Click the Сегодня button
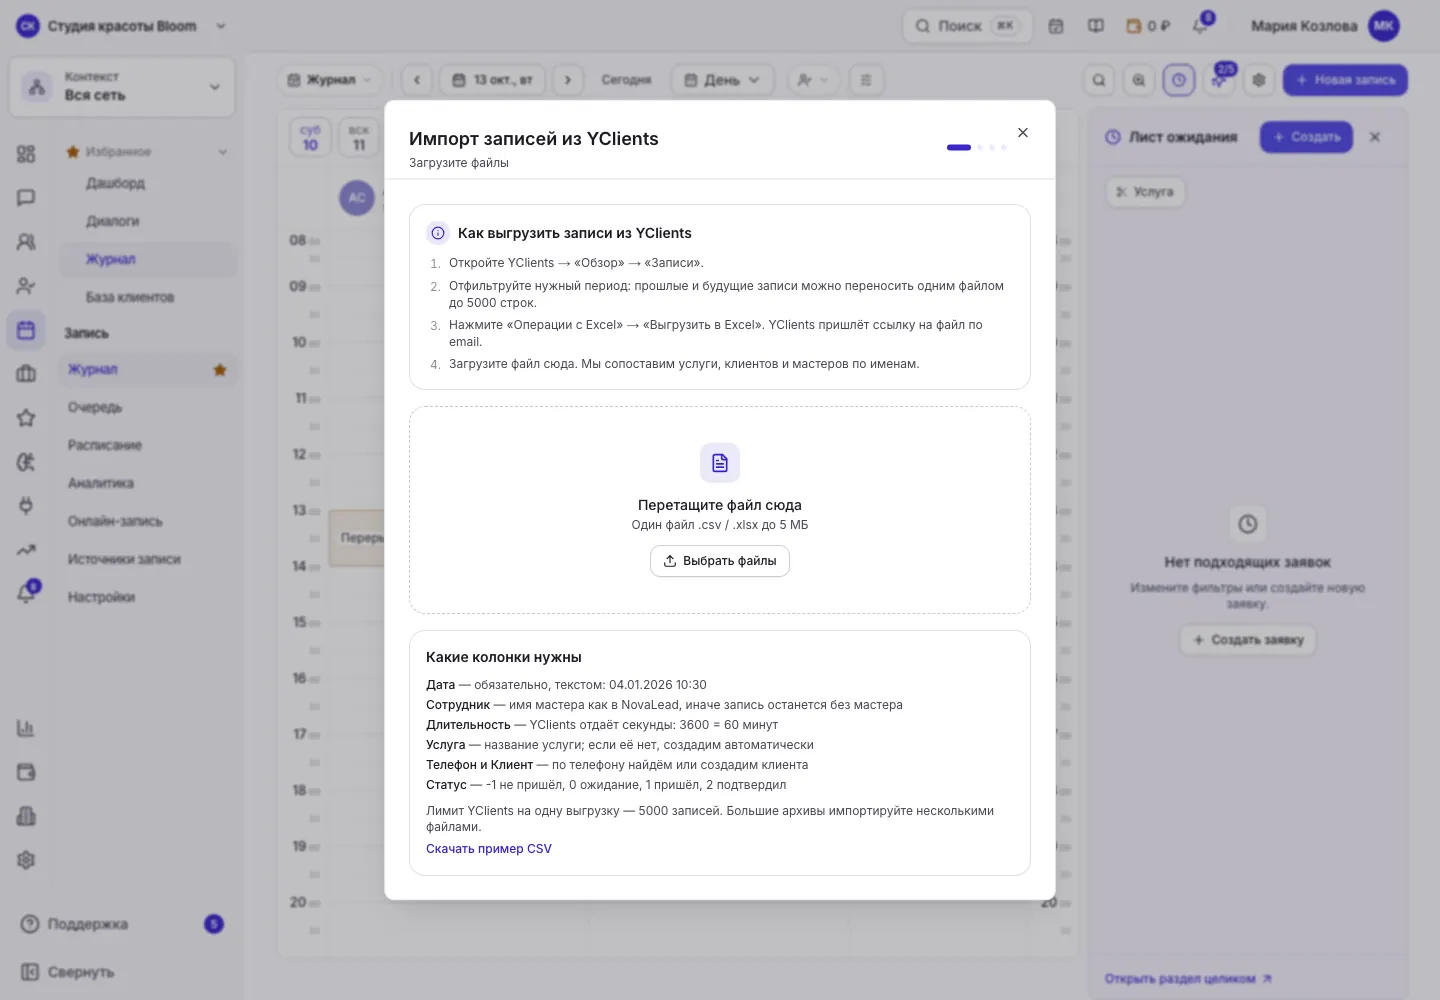 point(626,80)
